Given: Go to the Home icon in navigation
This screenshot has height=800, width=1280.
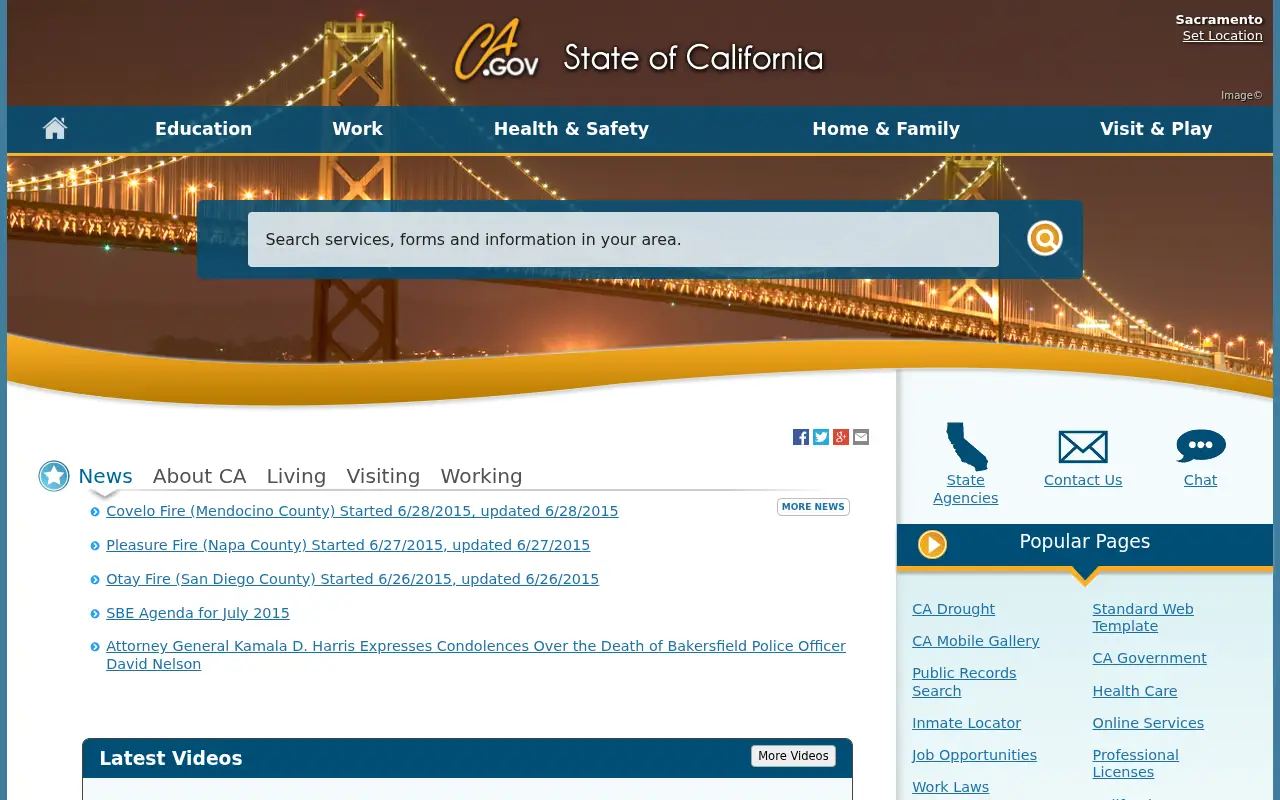Looking at the screenshot, I should 55,128.
